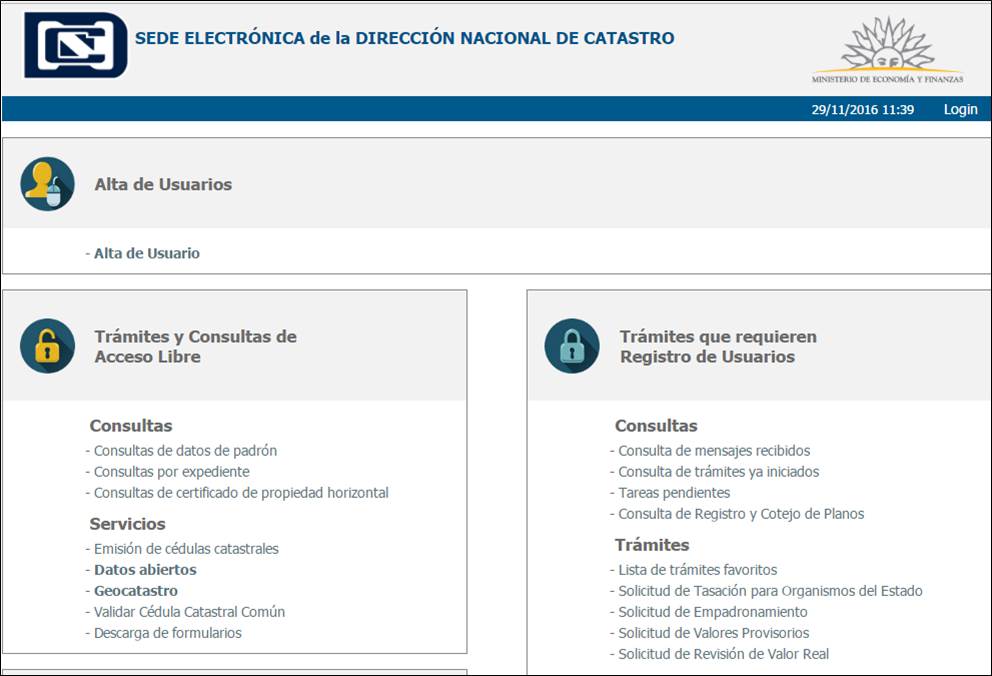Open Validar Cédula Catastral Común
Screen dimensions: 992x676
tap(184, 611)
